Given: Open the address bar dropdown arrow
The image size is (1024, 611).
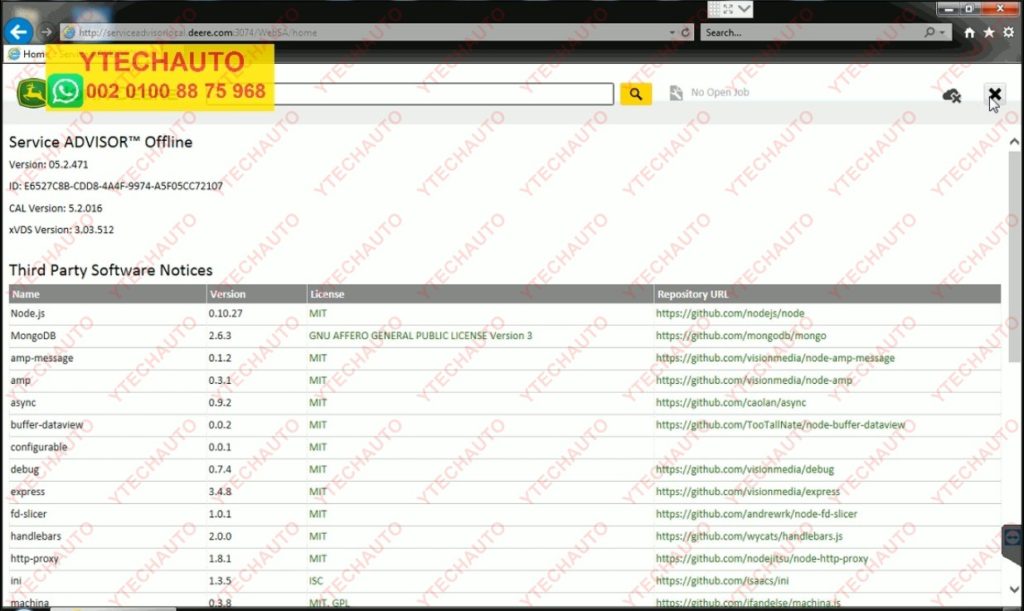Looking at the screenshot, I should [x=672, y=32].
